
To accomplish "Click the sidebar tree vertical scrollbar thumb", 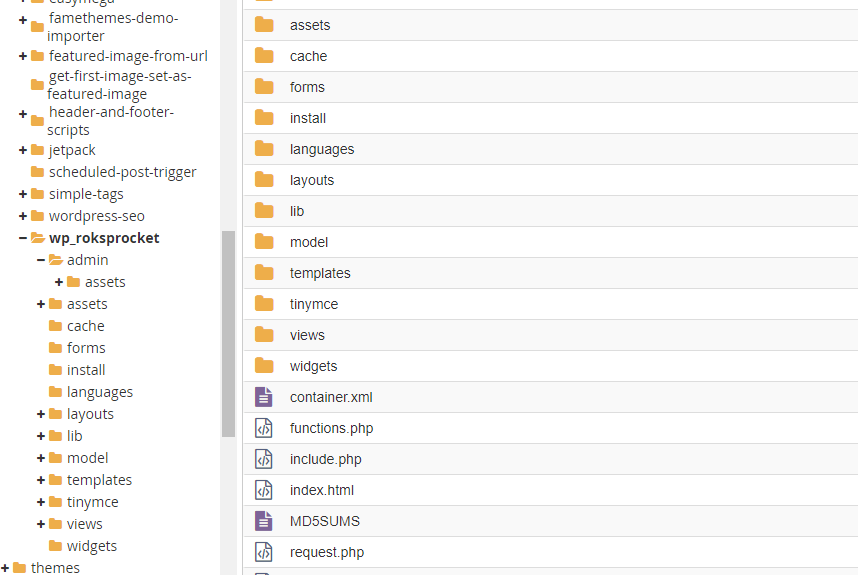I will click(x=228, y=334).
